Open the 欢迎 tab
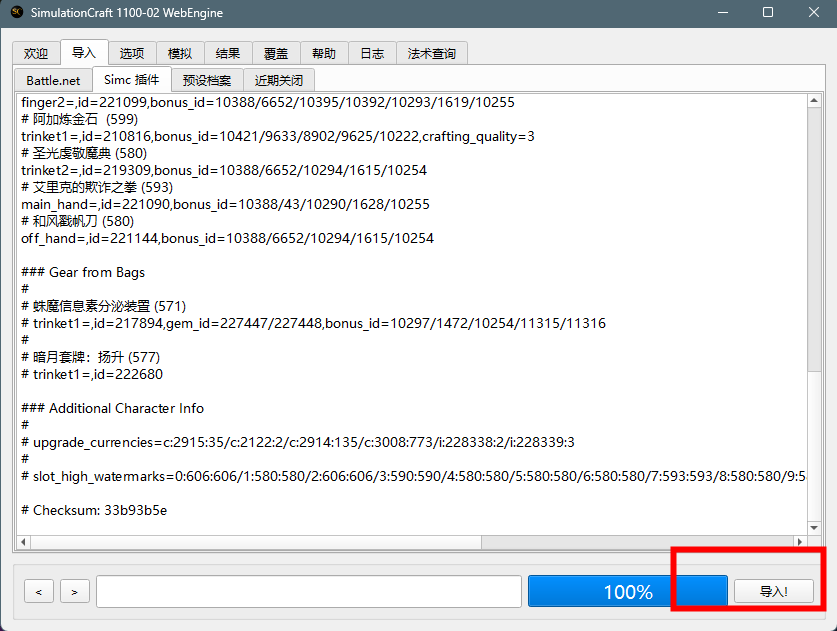Viewport: 837px width, 631px height. pos(36,53)
